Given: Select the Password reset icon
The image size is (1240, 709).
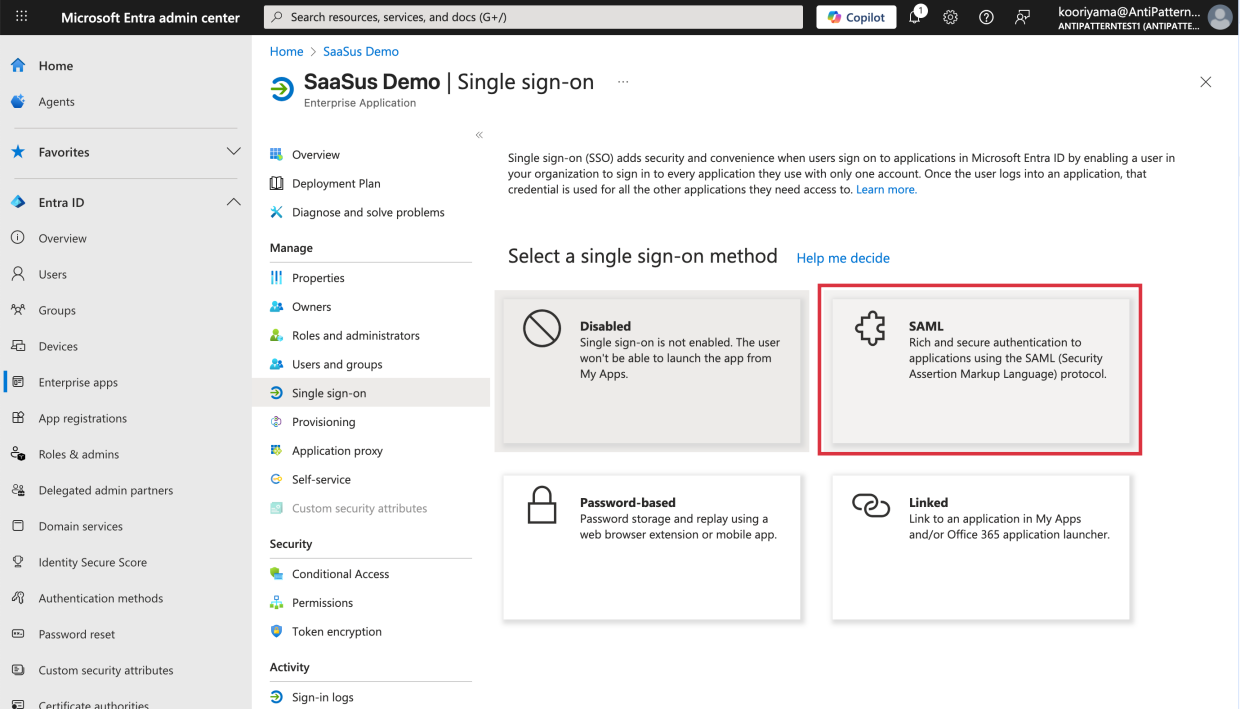Looking at the screenshot, I should [x=17, y=634].
